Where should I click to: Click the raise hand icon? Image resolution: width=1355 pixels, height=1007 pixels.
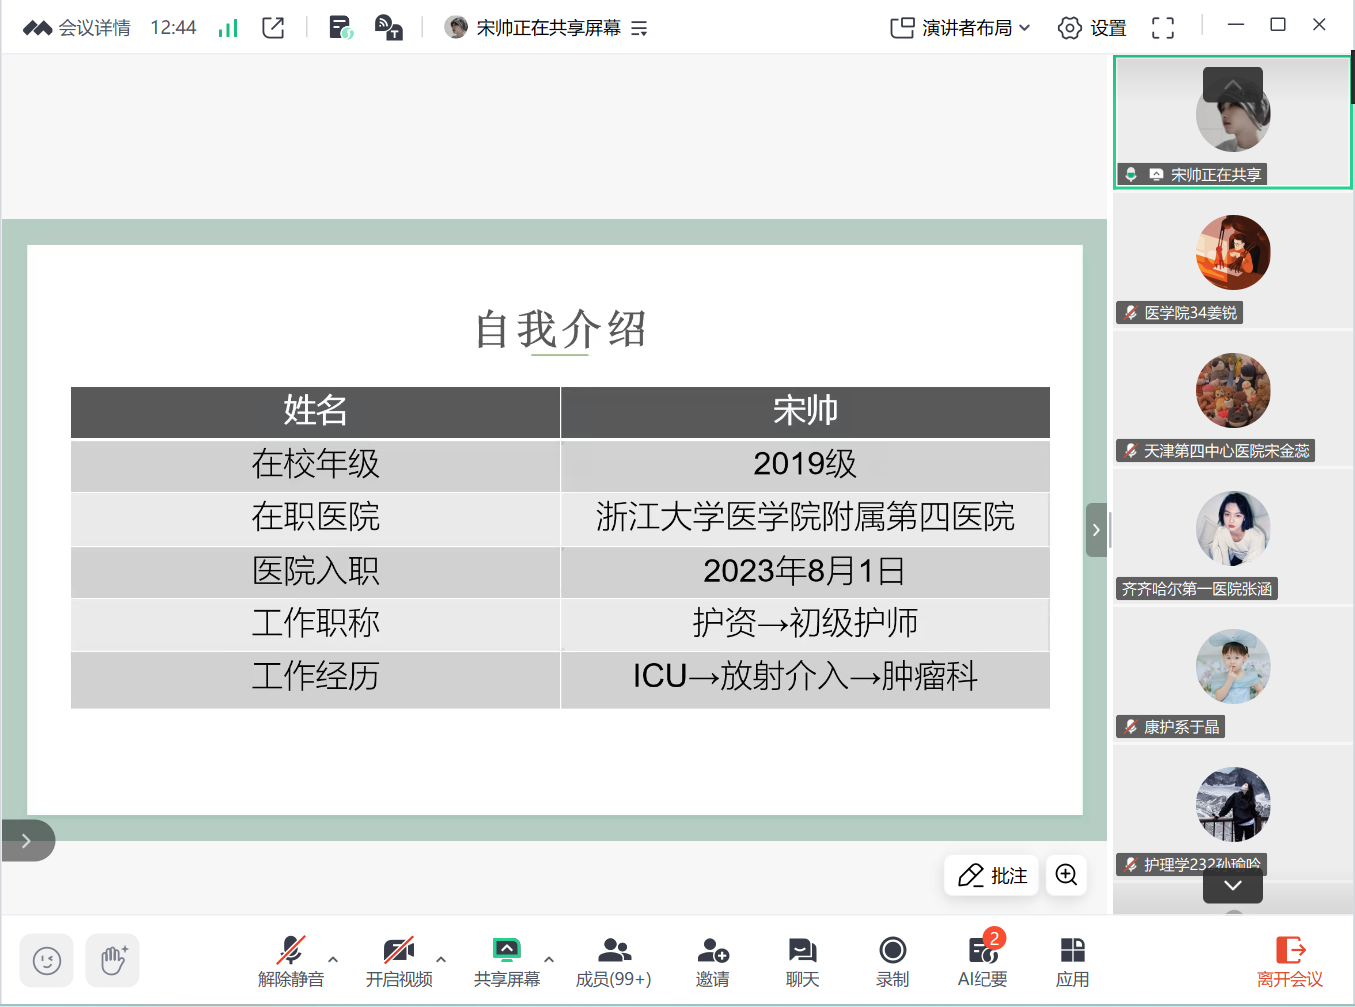coord(113,961)
